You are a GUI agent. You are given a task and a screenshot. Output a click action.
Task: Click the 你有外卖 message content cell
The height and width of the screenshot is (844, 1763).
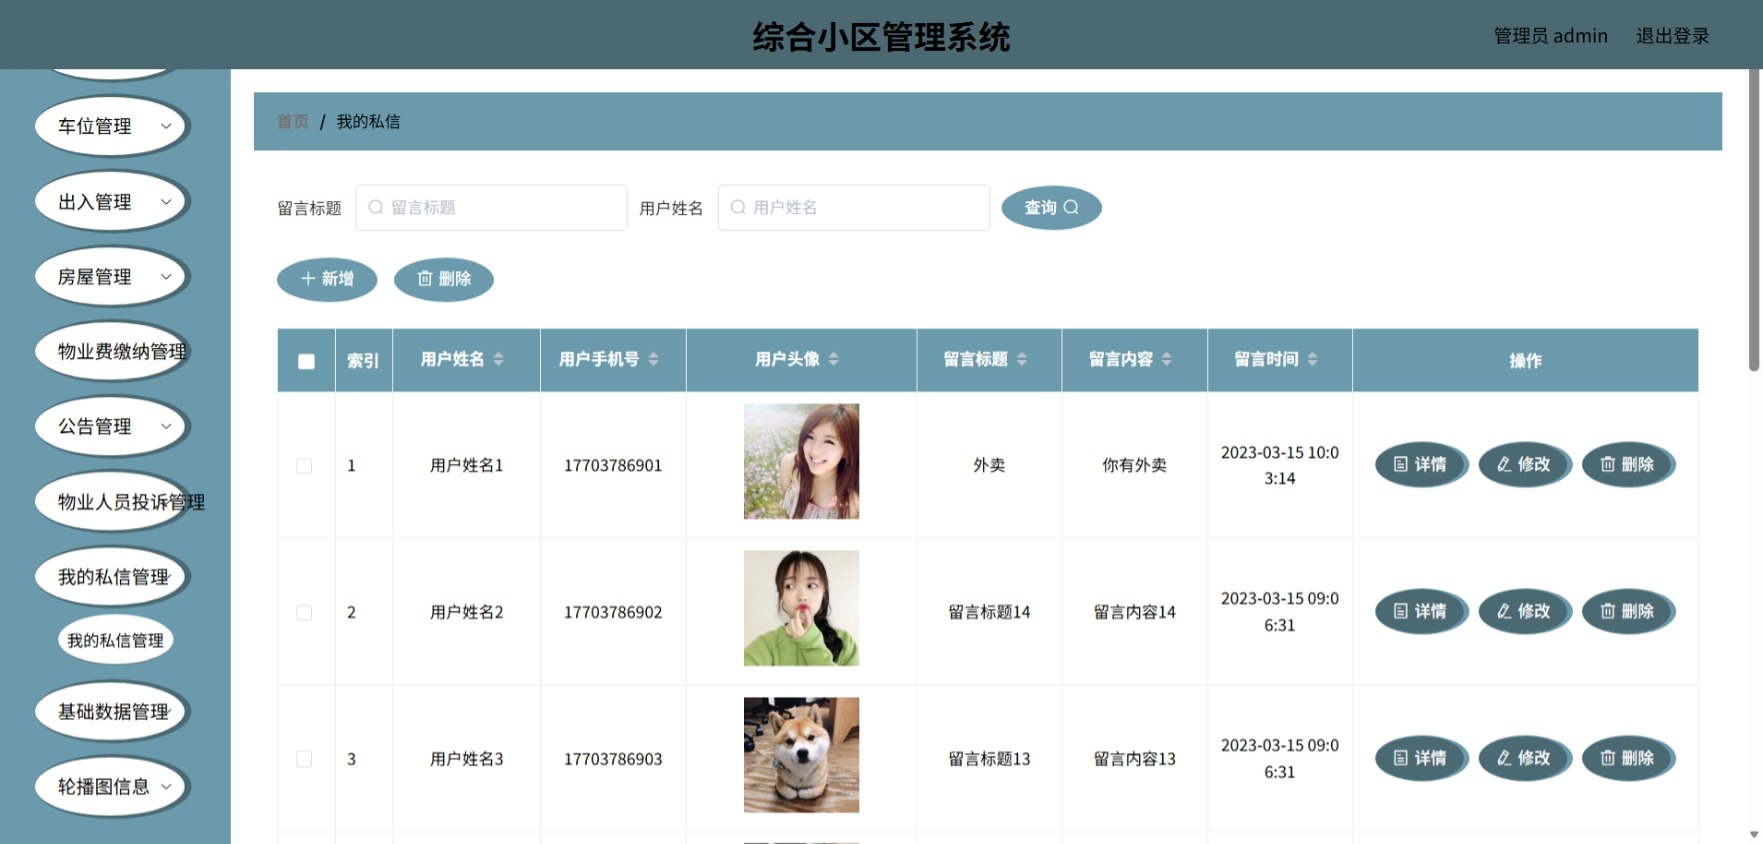[x=1134, y=465]
